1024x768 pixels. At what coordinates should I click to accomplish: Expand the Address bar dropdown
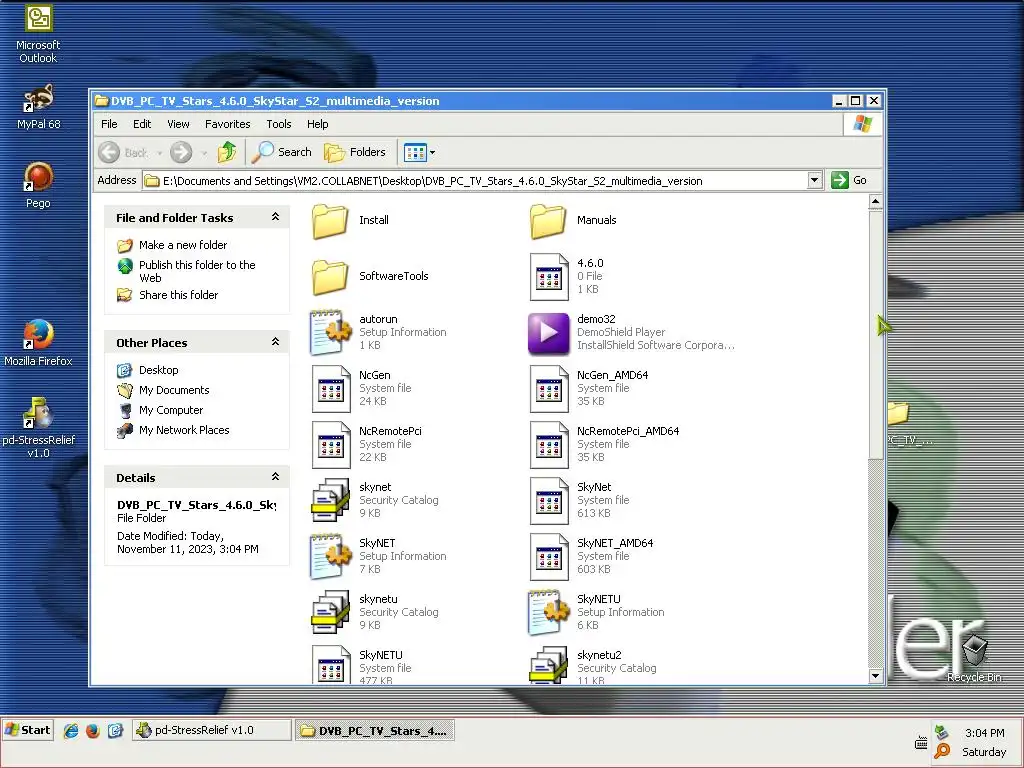814,180
